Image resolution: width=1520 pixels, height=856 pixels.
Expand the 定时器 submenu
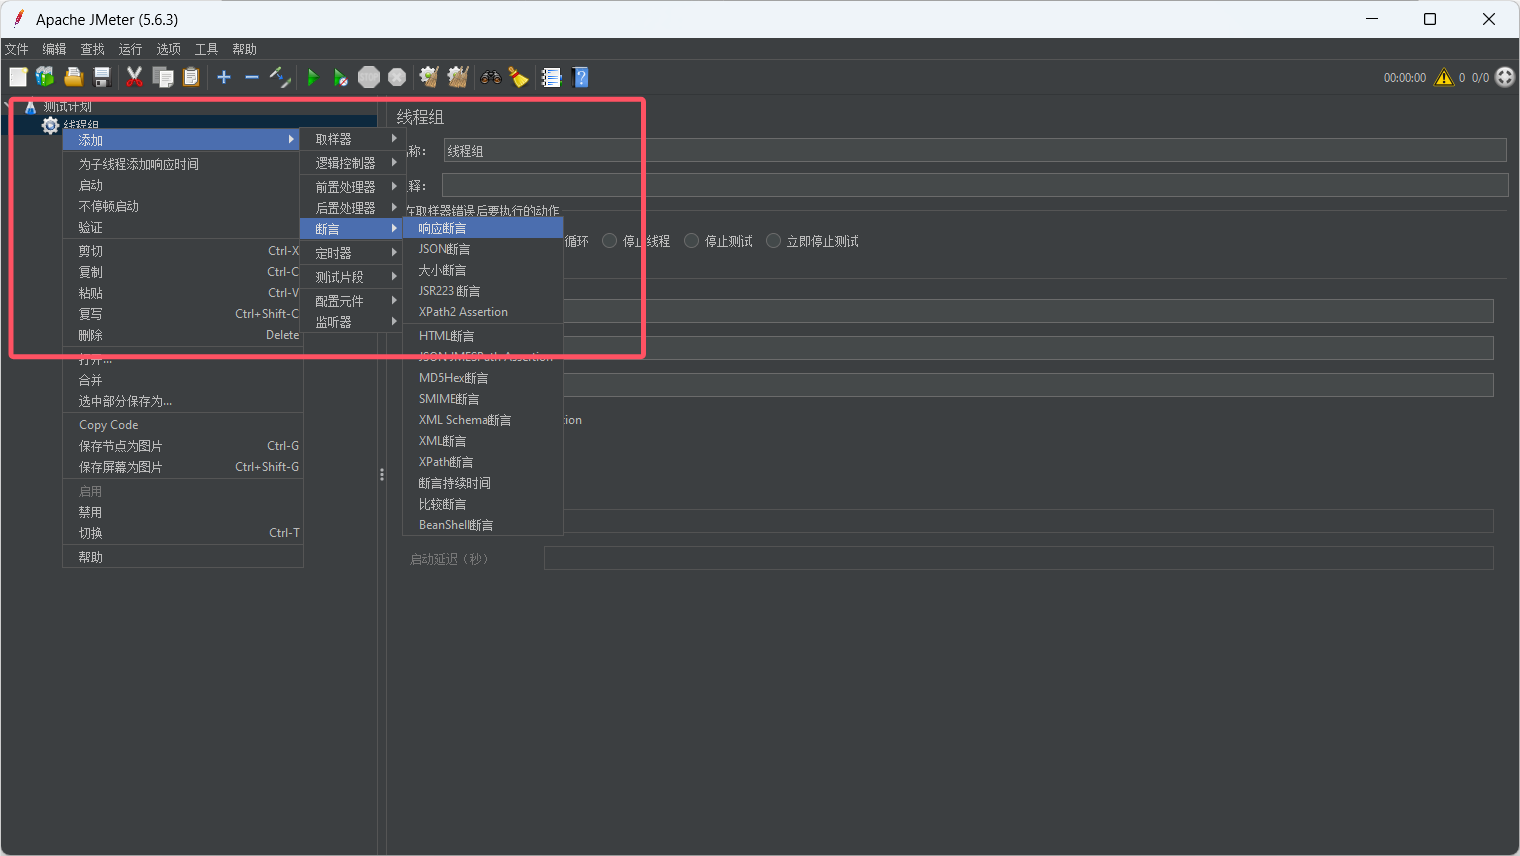click(x=352, y=253)
